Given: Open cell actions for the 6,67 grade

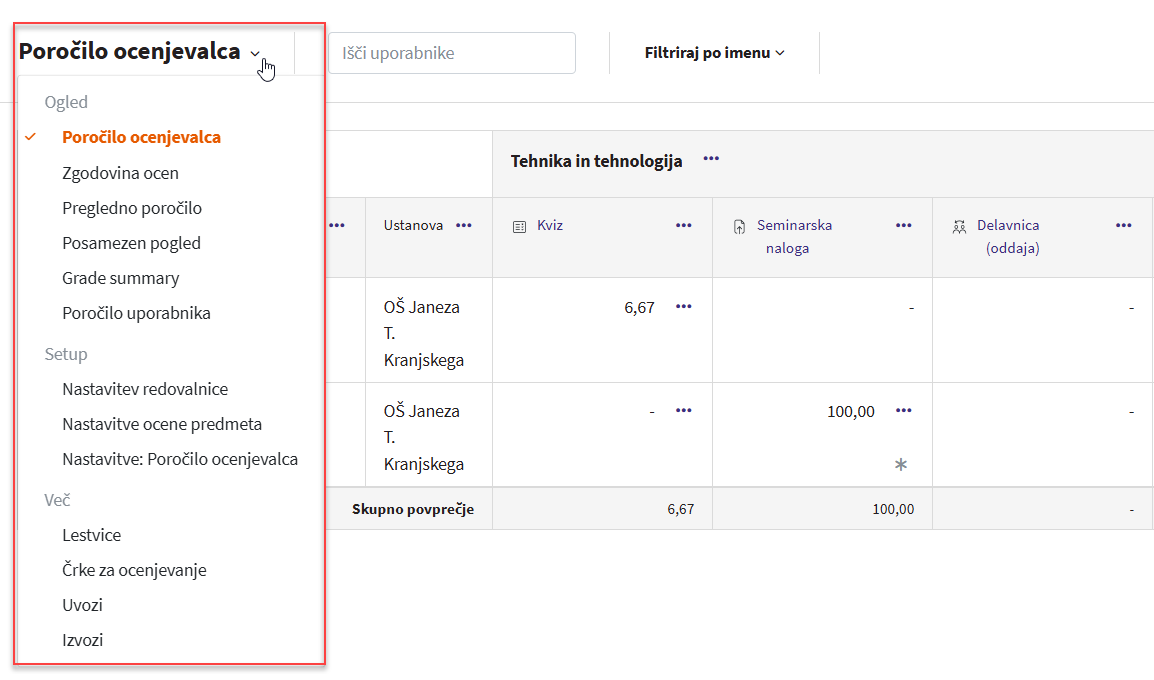Looking at the screenshot, I should (684, 306).
